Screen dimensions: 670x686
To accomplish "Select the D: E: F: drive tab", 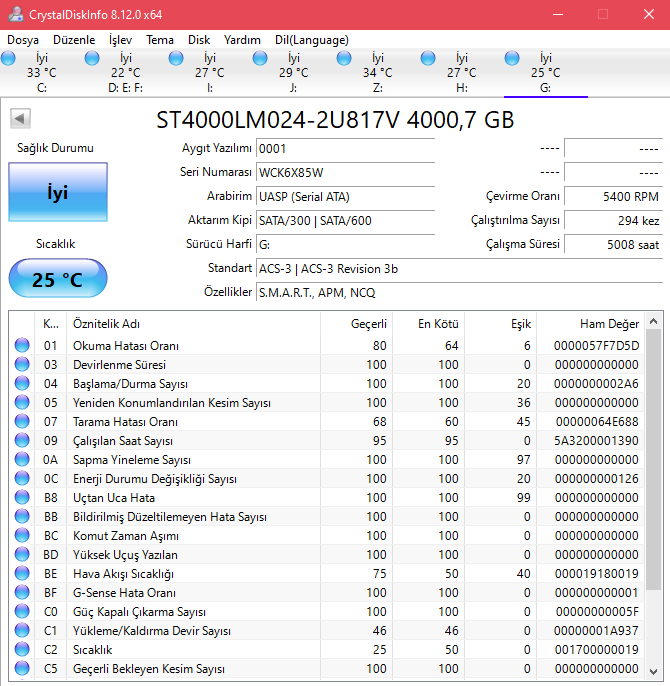I will [126, 73].
